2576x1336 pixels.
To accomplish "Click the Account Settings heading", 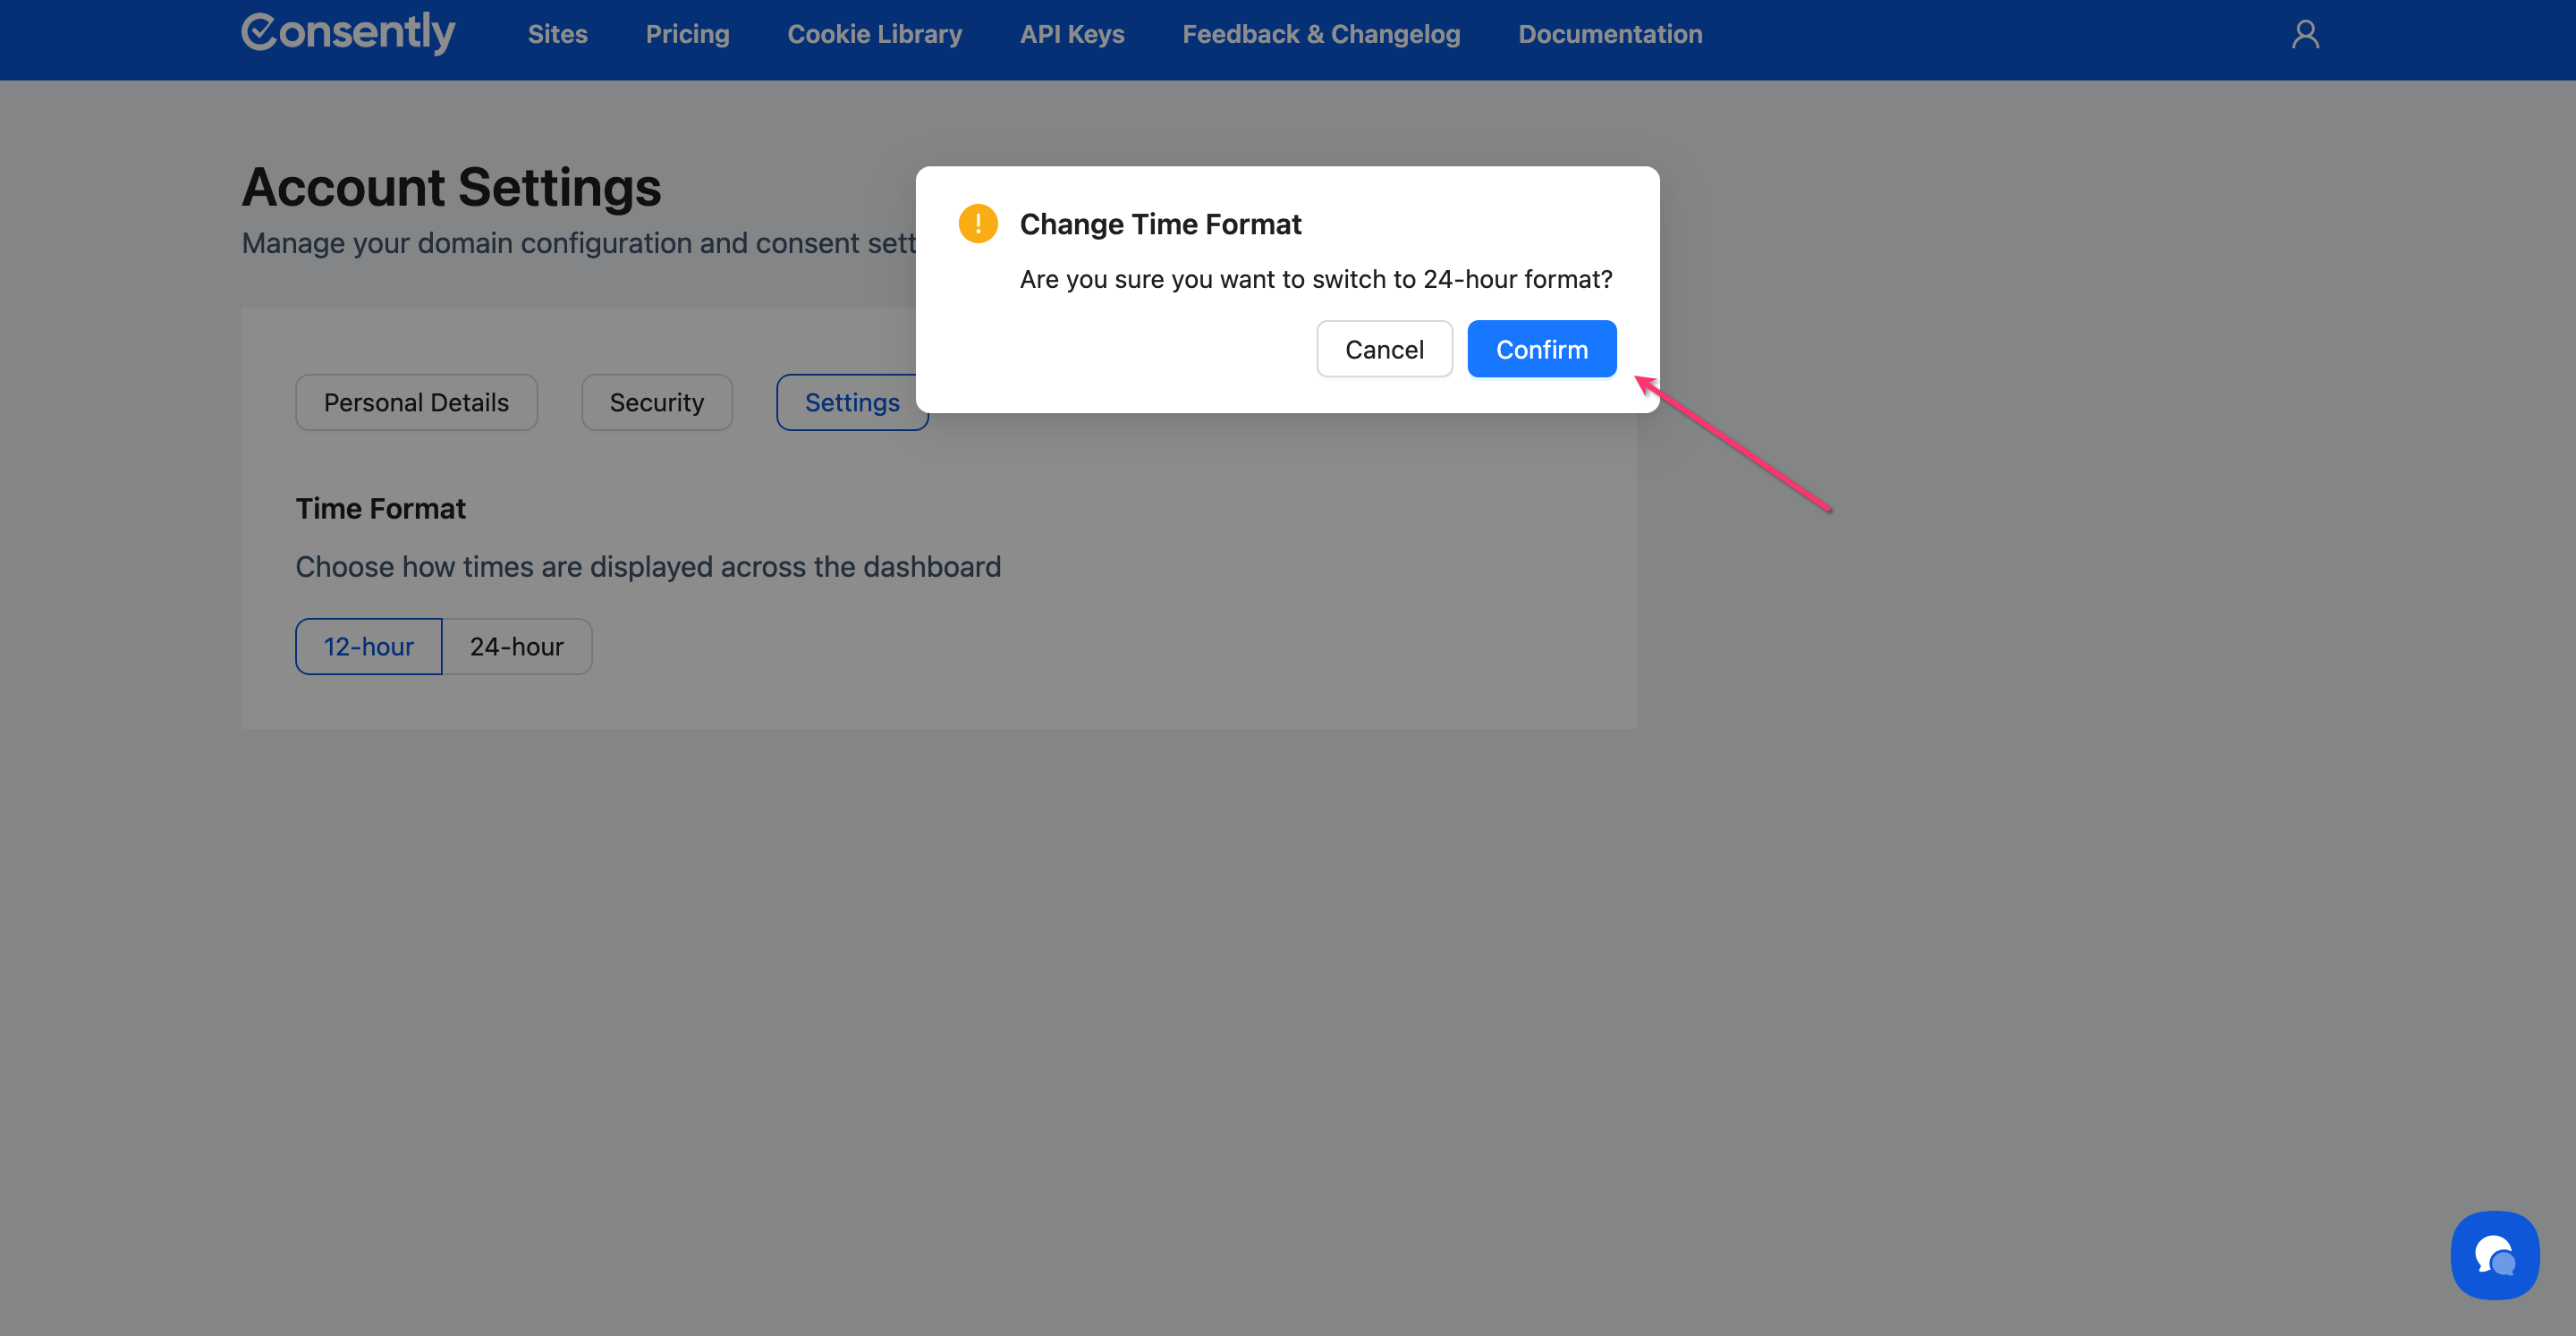I will (451, 187).
